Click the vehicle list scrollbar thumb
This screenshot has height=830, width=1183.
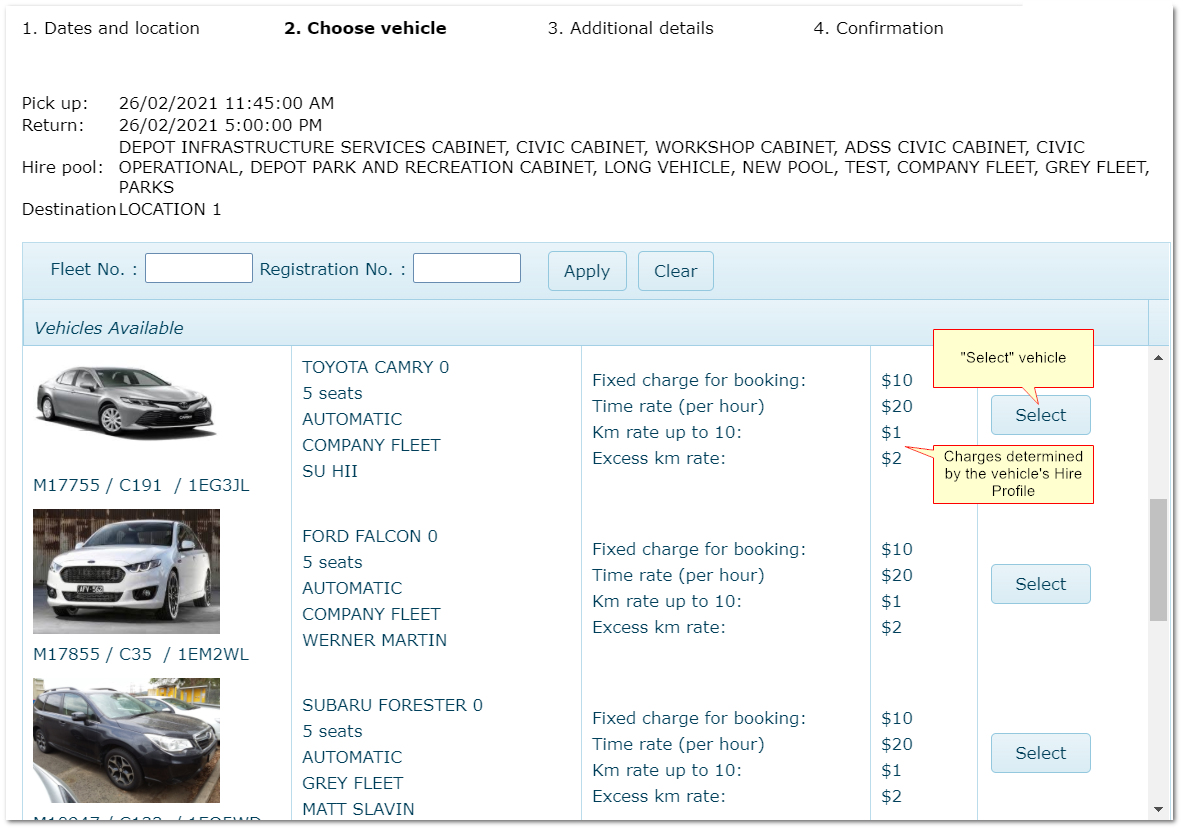coord(1158,560)
